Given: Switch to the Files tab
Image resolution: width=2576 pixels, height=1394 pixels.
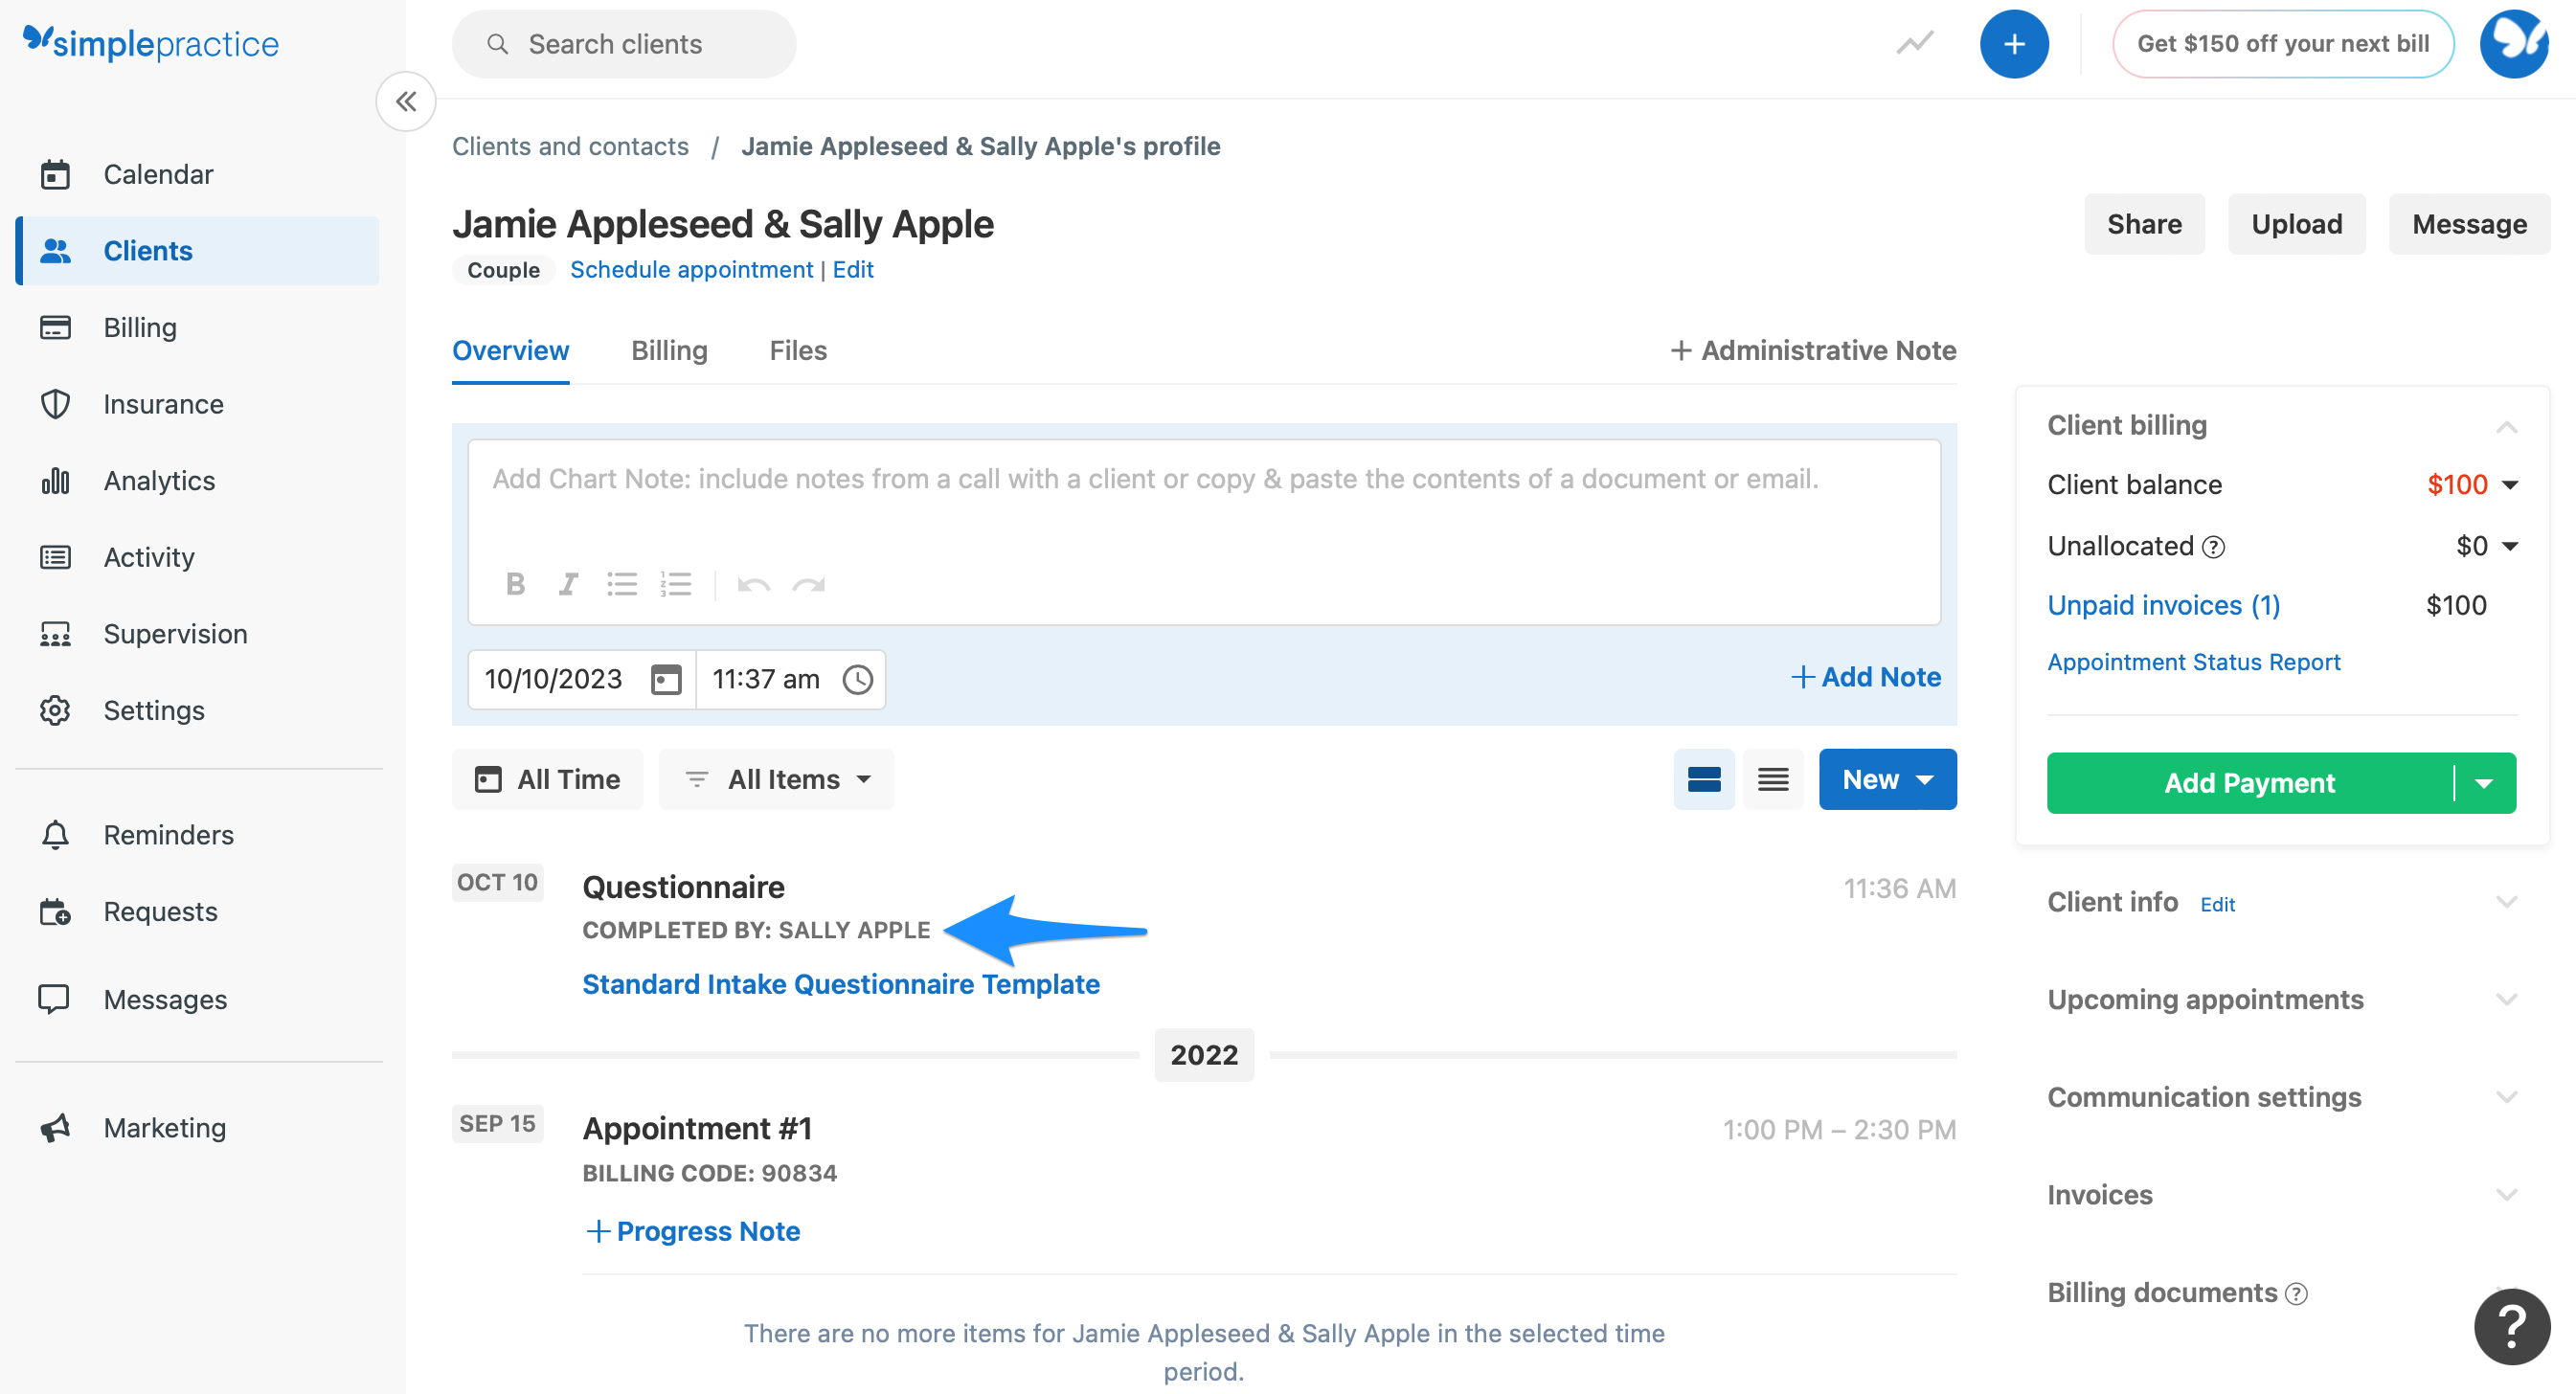Looking at the screenshot, I should [x=797, y=350].
